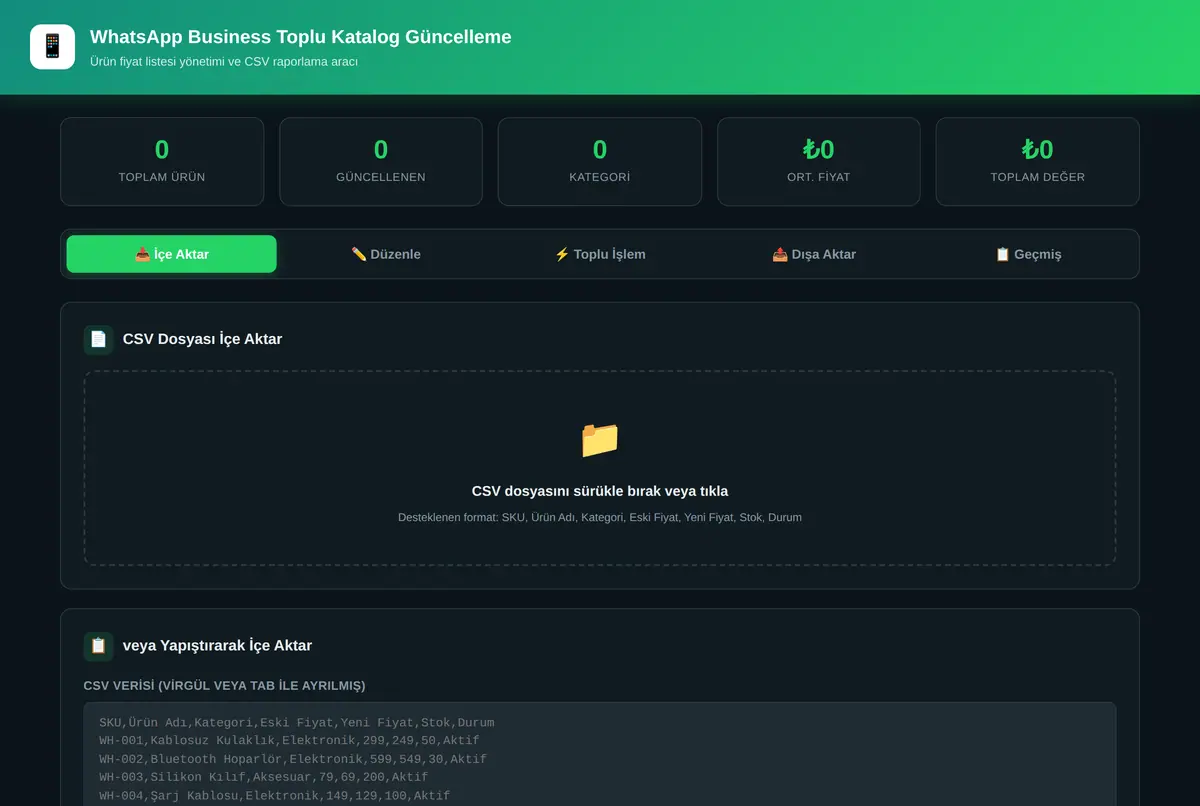Open the Toplu İşlem tab
This screenshot has width=1200, height=806.
pyautogui.click(x=600, y=254)
